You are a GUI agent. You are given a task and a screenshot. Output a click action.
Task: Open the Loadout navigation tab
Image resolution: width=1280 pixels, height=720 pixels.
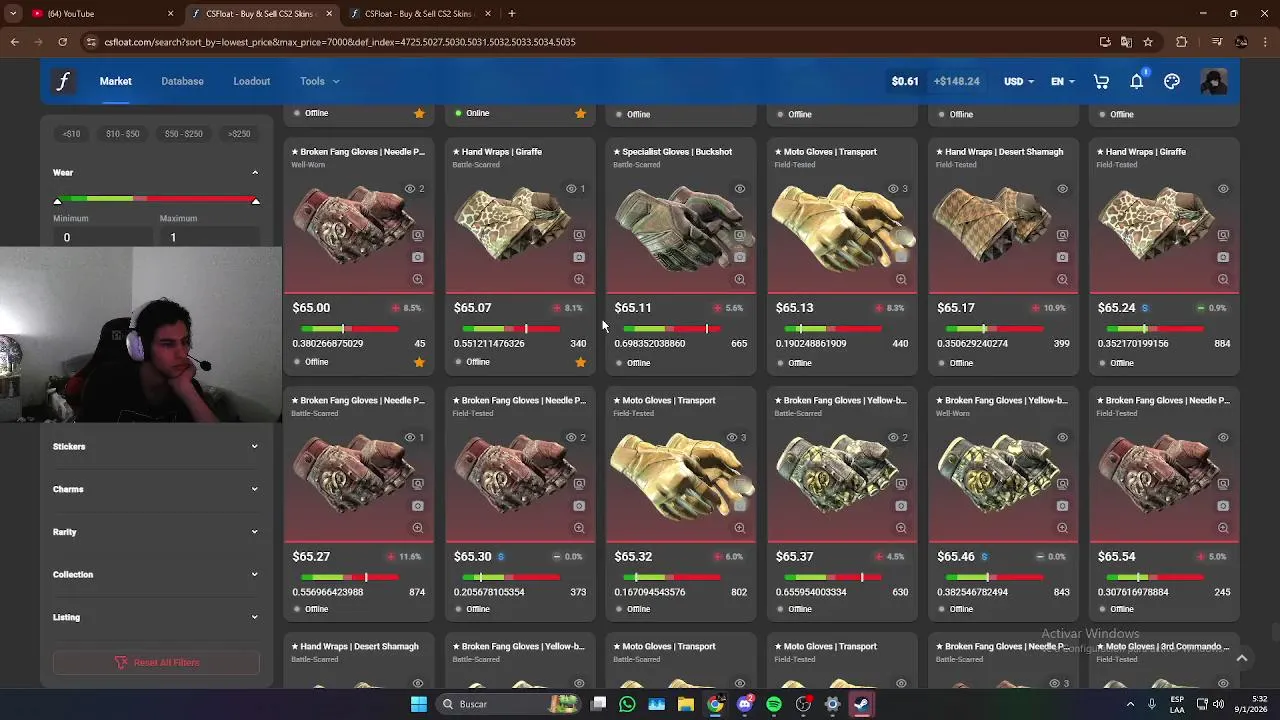tap(251, 81)
